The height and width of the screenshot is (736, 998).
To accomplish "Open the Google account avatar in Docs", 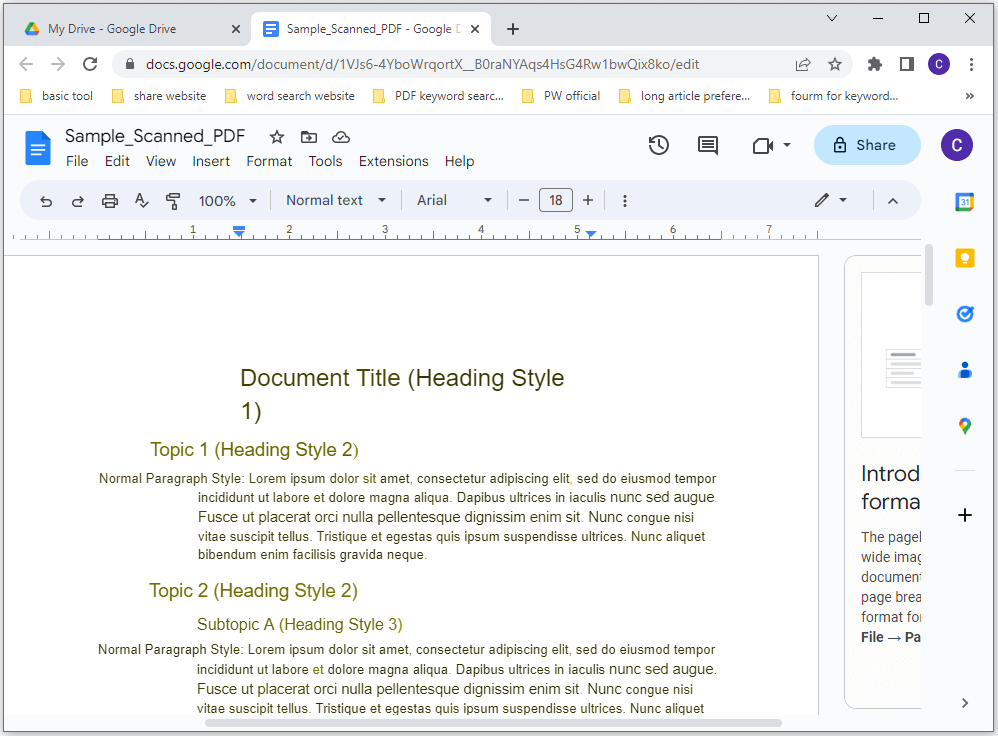I will coord(956,145).
